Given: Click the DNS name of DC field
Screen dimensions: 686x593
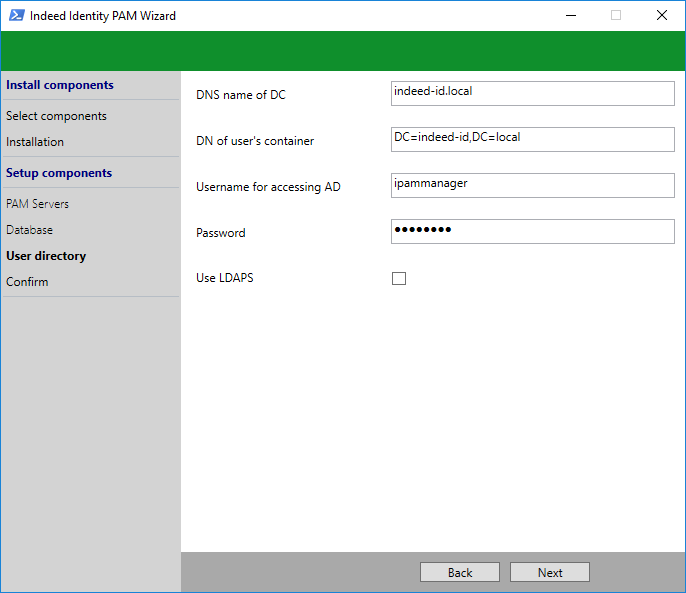Looking at the screenshot, I should [x=533, y=93].
